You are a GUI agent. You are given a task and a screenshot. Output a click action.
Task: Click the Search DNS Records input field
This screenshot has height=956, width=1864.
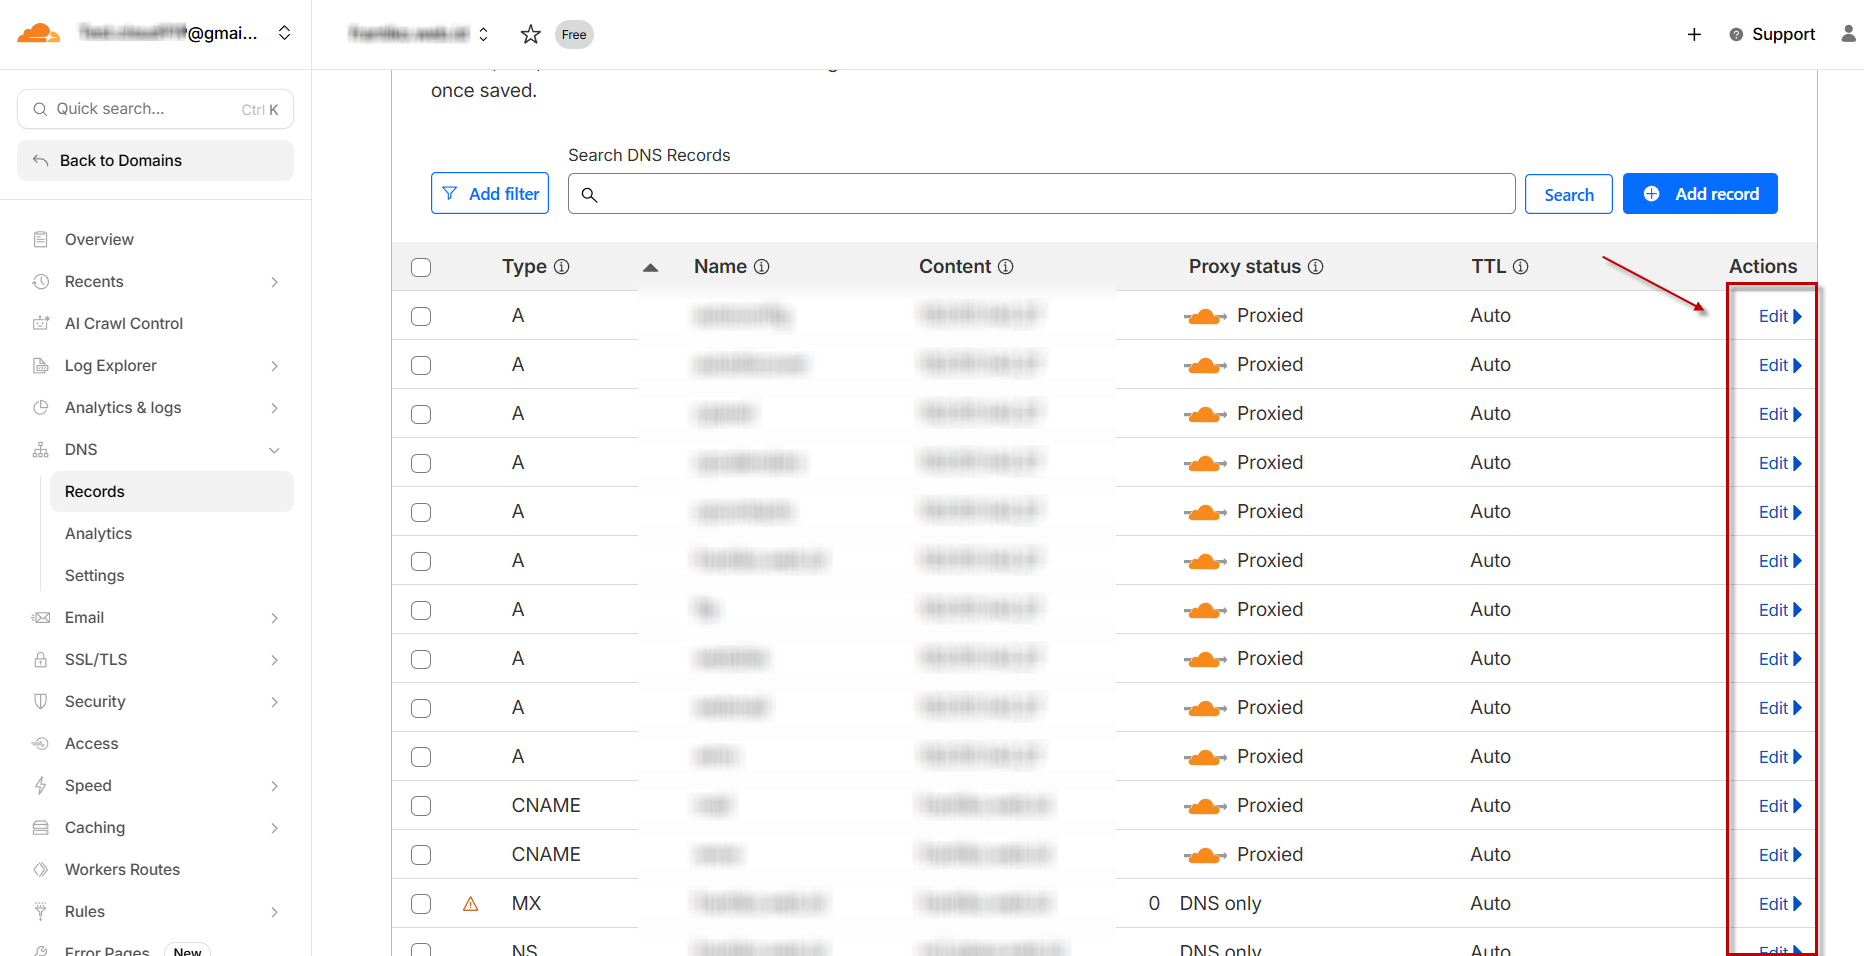(1041, 194)
